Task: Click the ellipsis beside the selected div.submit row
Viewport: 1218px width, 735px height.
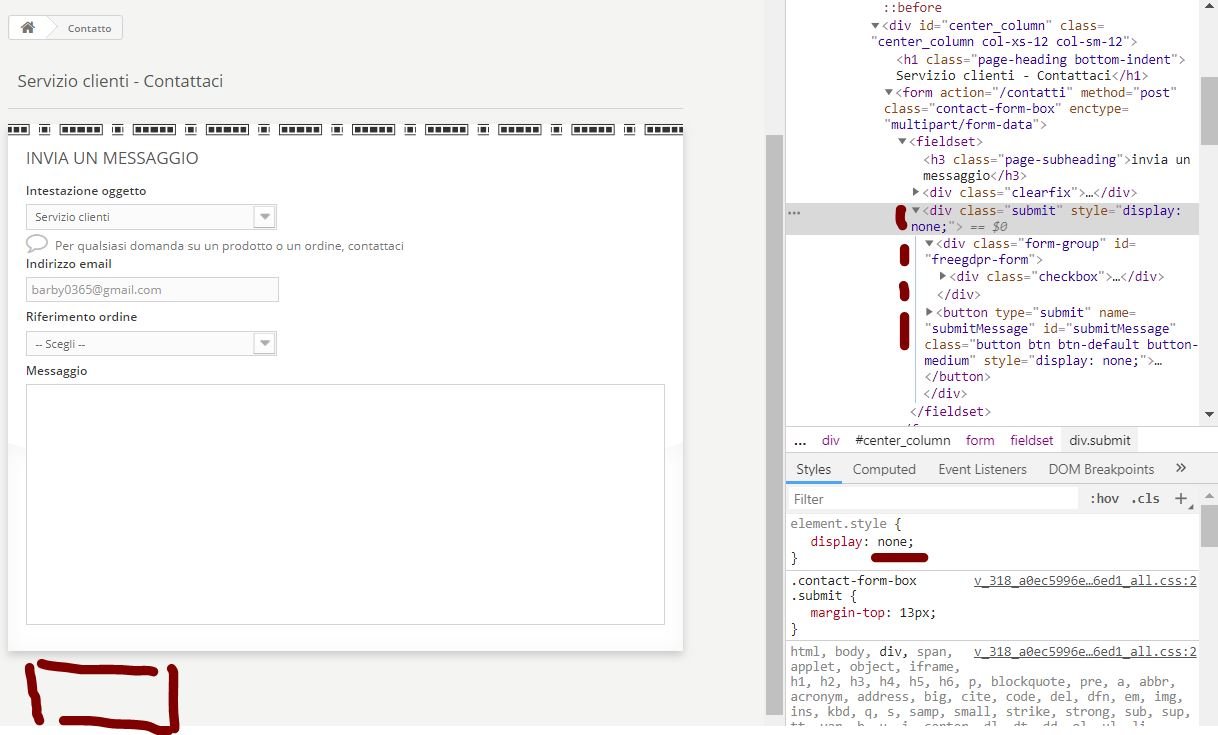Action: pyautogui.click(x=794, y=212)
